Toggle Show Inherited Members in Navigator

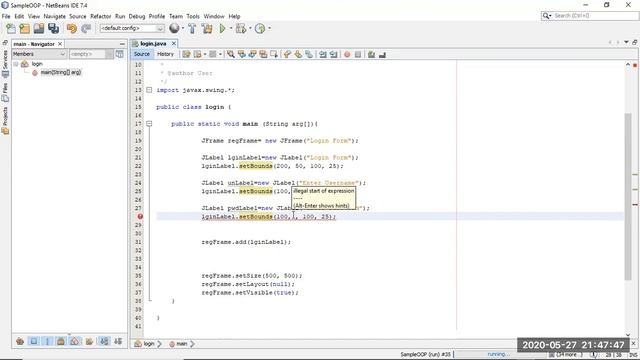20,341
